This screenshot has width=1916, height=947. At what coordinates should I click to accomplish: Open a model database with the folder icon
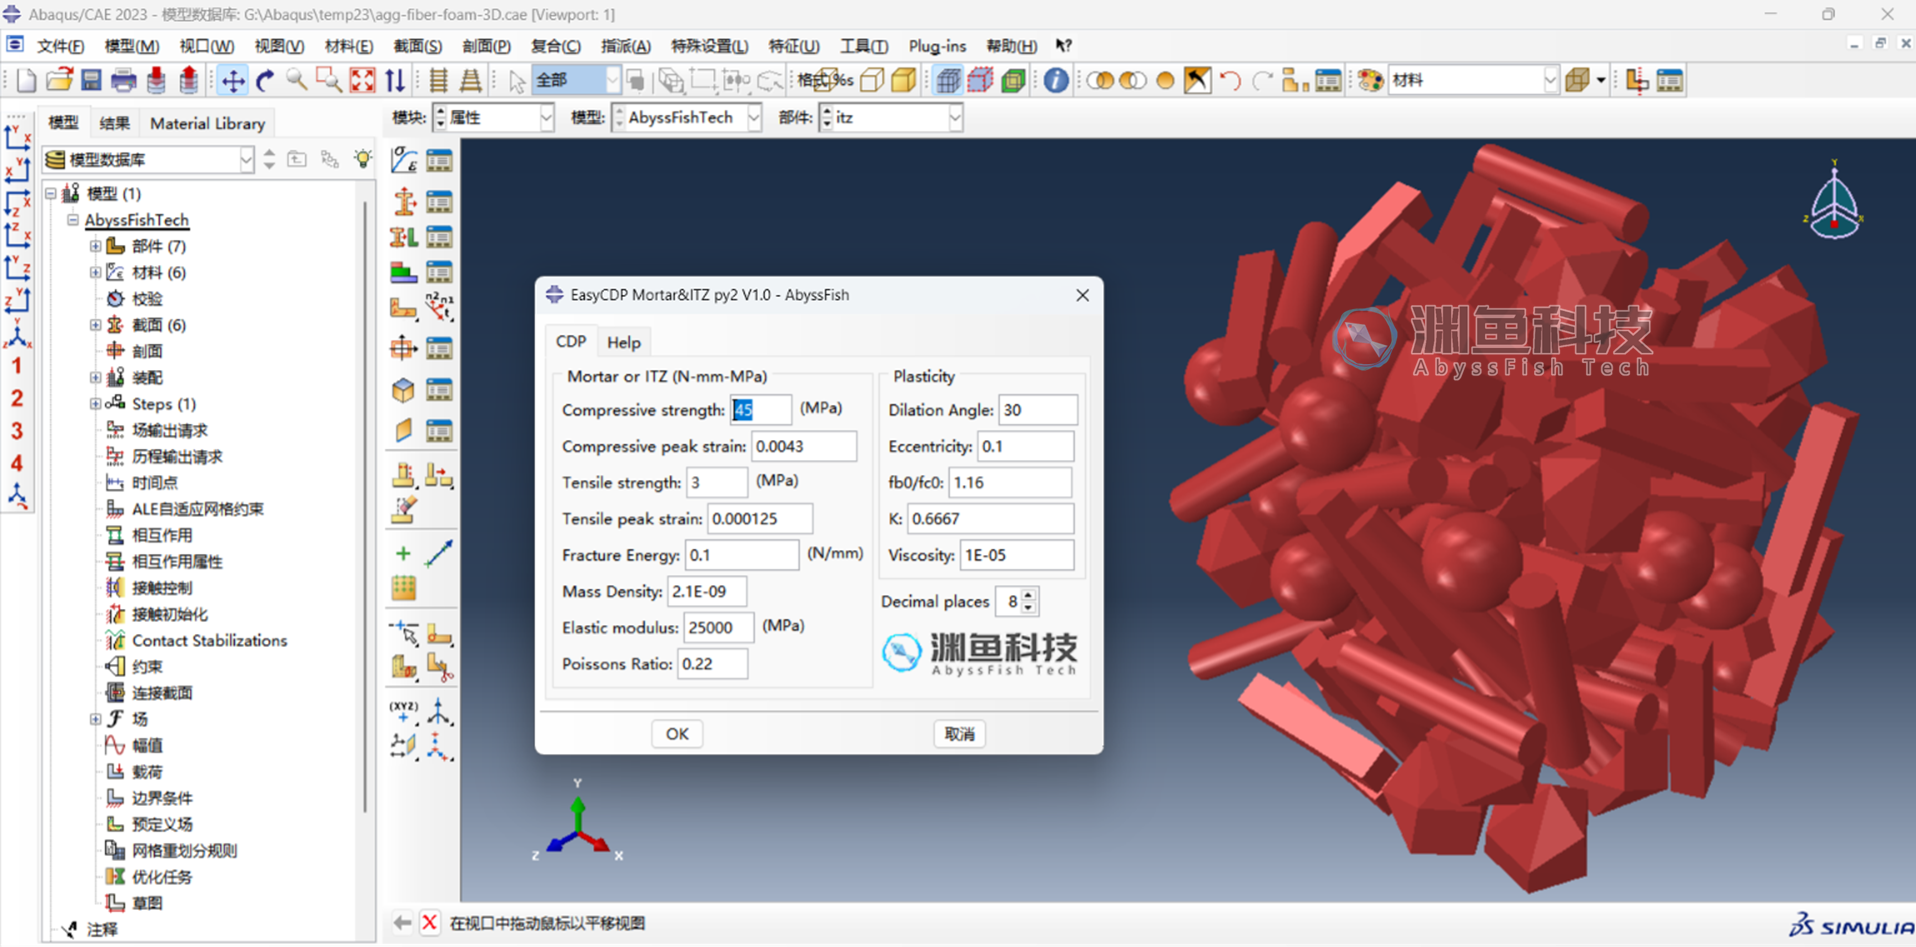tap(59, 80)
